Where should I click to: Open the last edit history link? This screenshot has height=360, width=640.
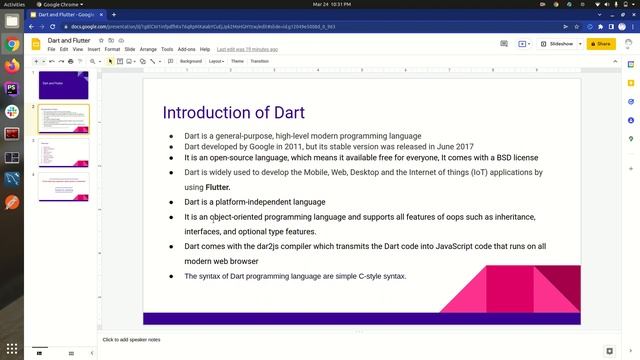(x=247, y=49)
